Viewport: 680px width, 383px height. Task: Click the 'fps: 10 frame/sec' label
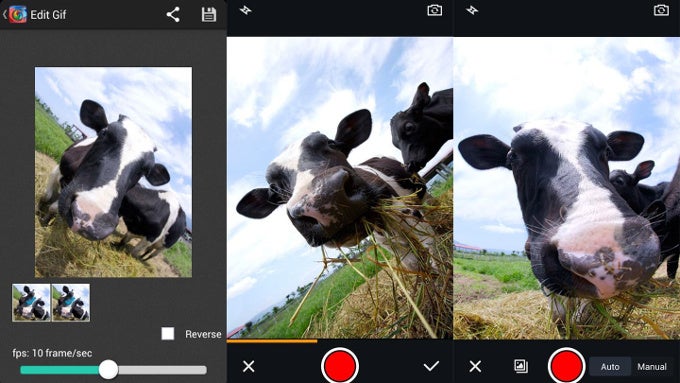pos(52,353)
